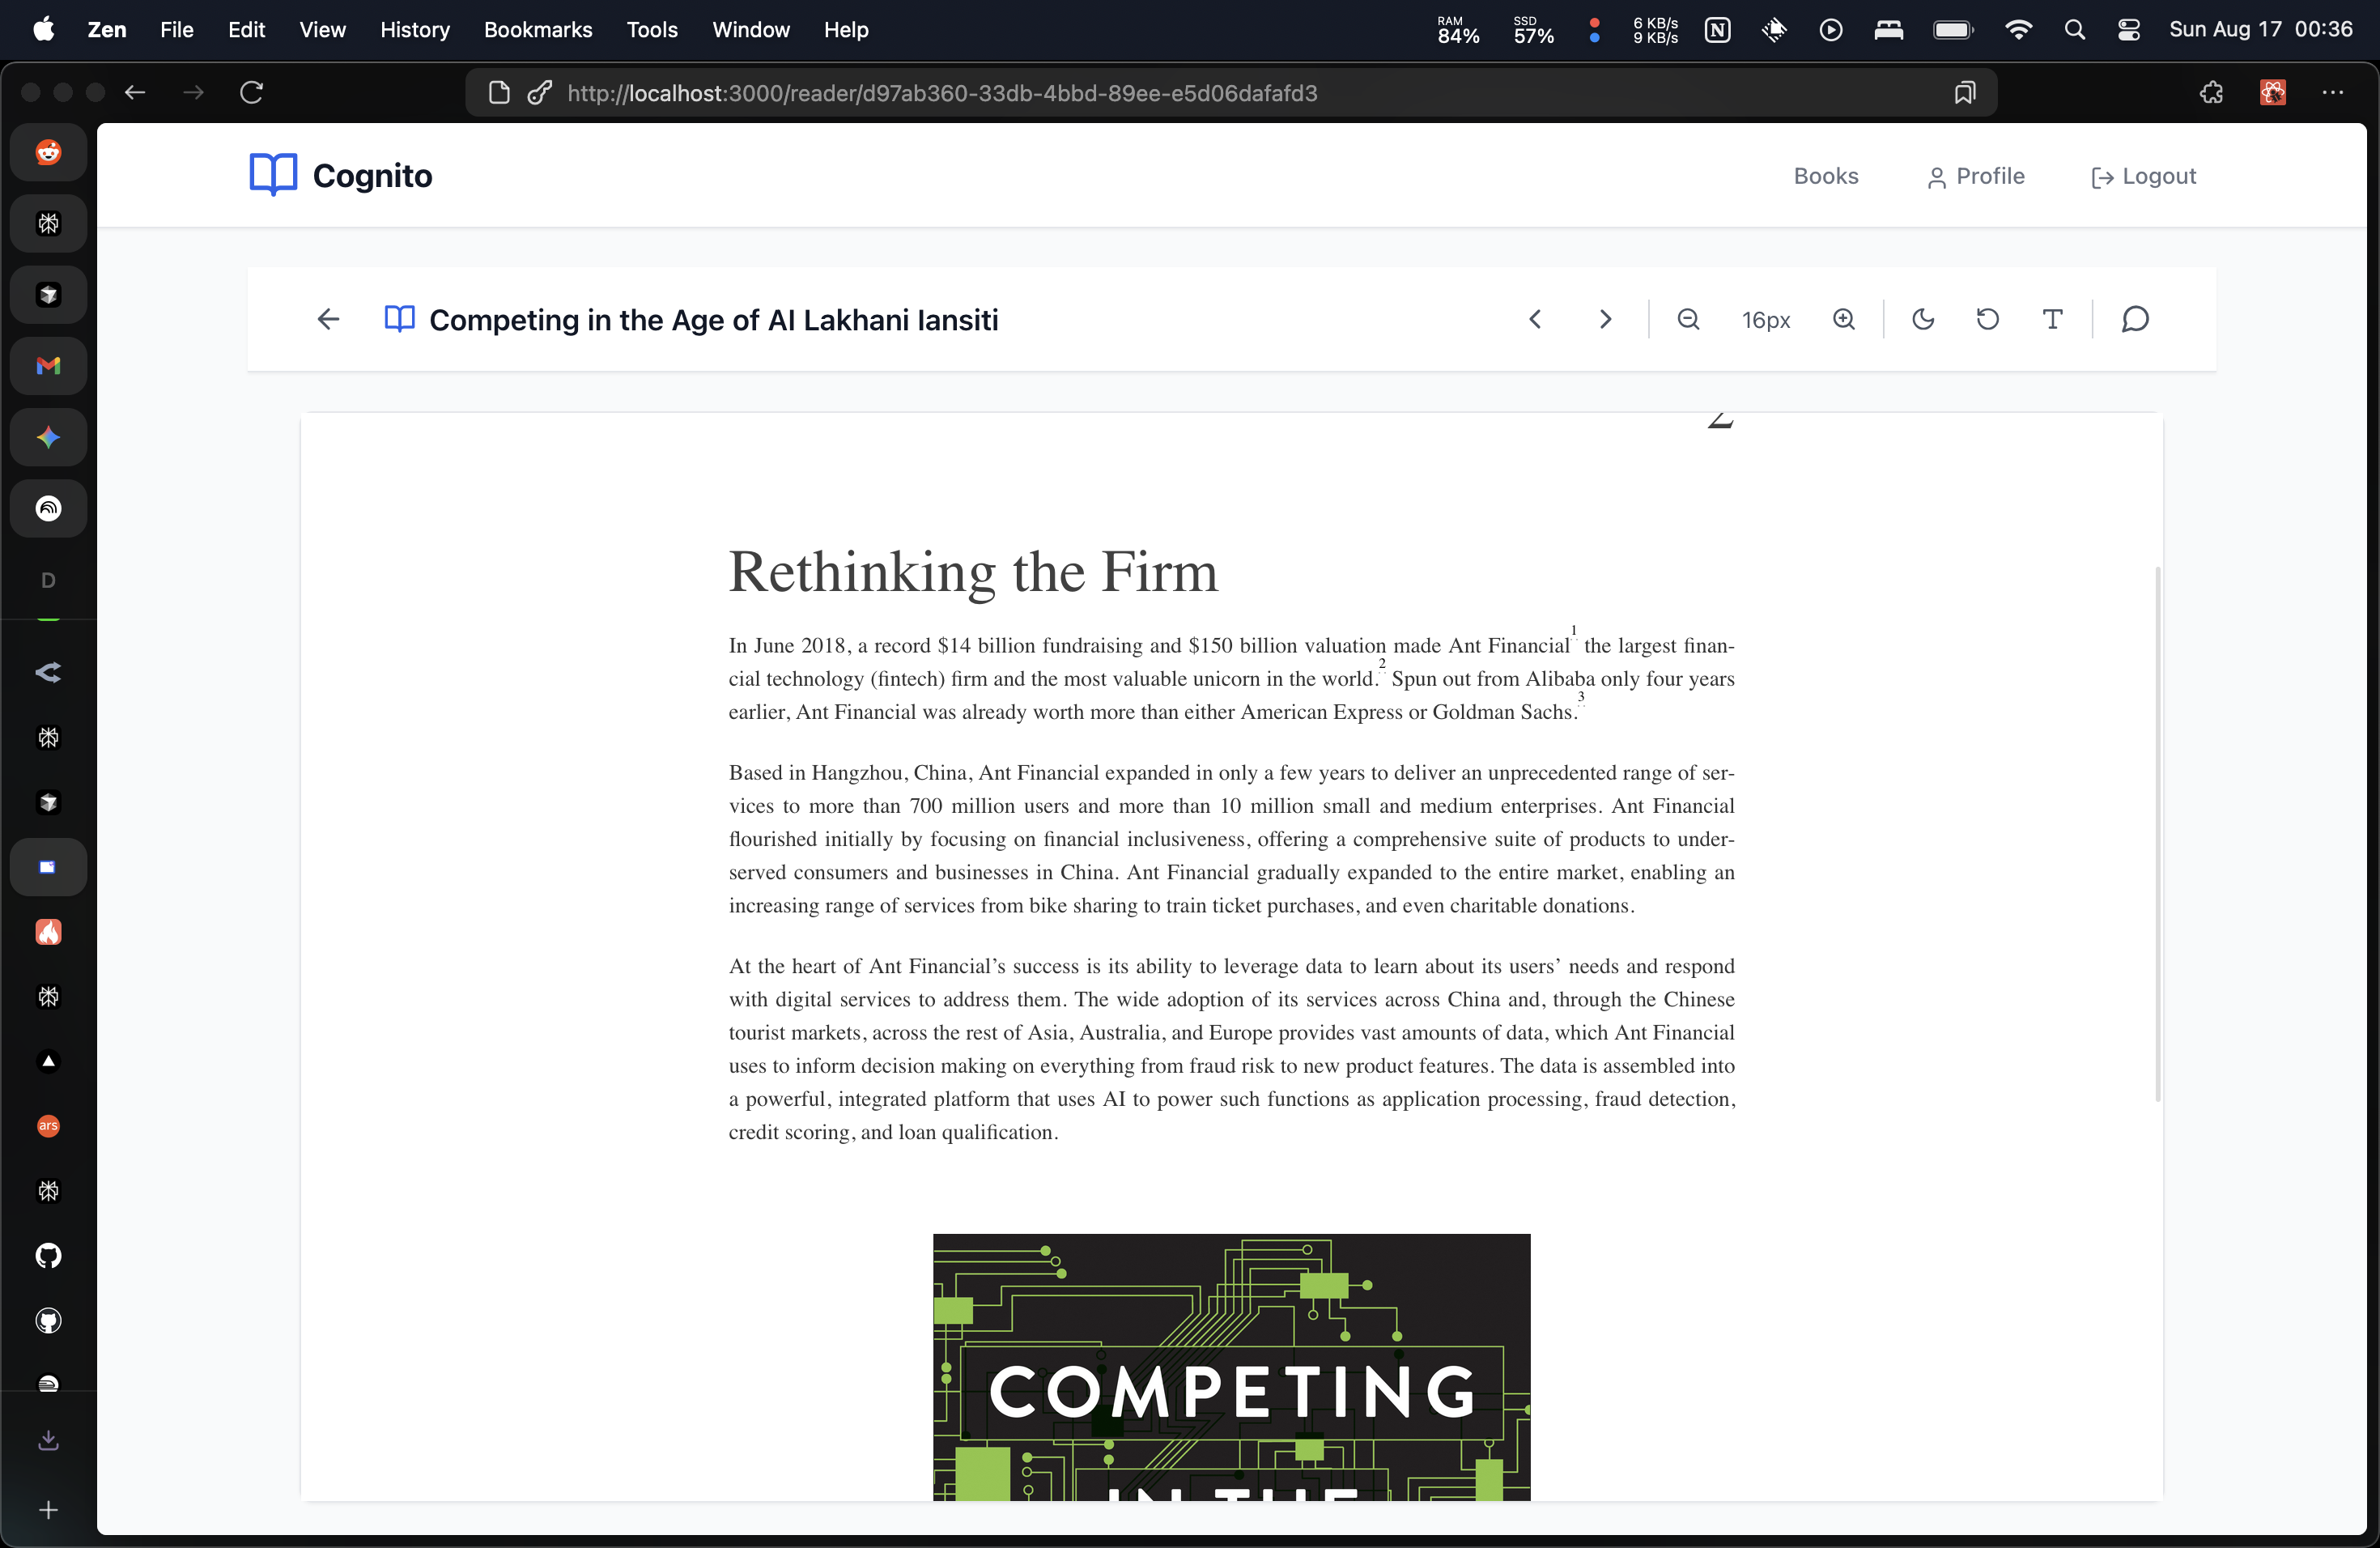Open macOS Control Center toggle icon
This screenshot has height=1548, width=2380.
click(x=2128, y=30)
